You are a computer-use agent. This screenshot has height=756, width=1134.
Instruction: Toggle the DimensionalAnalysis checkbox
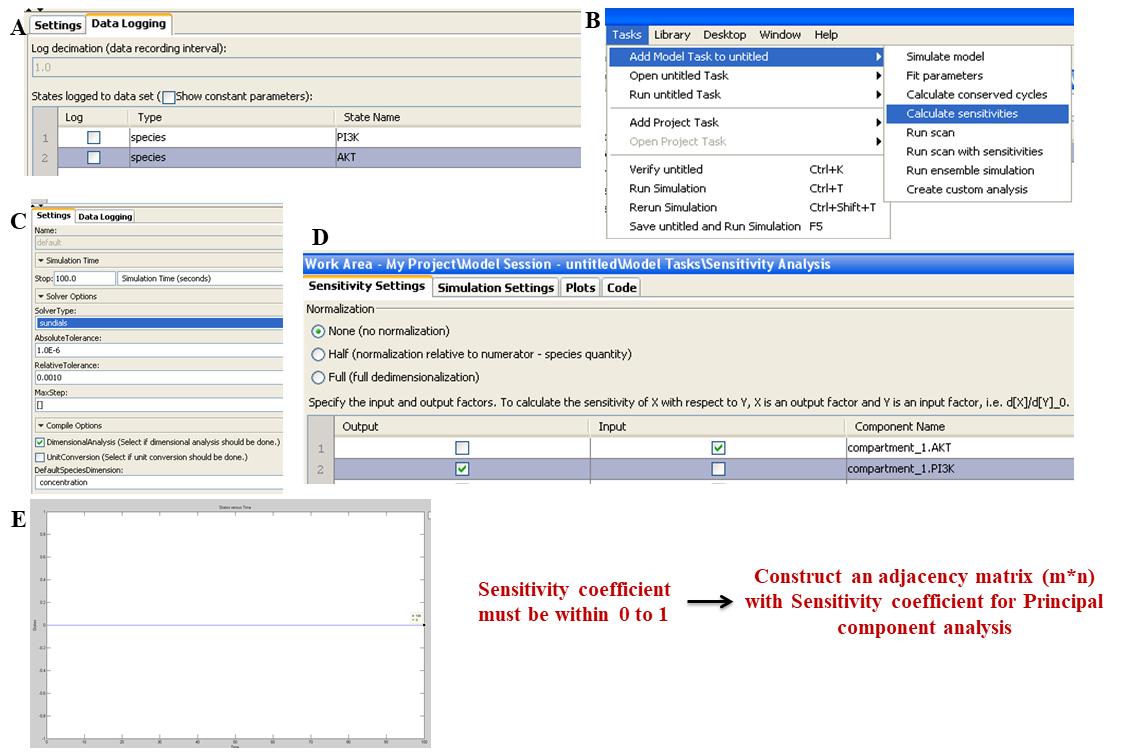[x=40, y=442]
